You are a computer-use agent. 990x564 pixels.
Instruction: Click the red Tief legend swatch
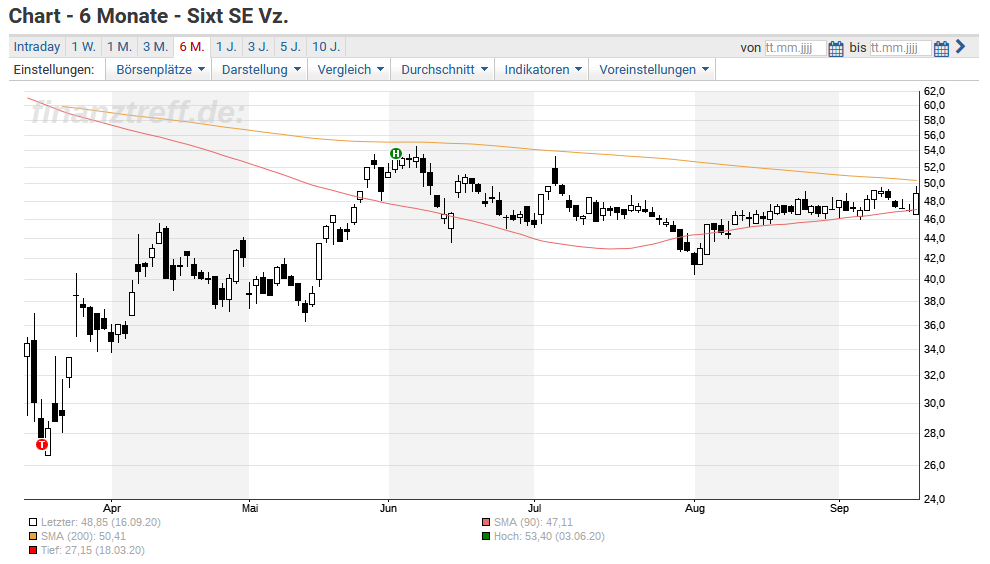coord(33,550)
